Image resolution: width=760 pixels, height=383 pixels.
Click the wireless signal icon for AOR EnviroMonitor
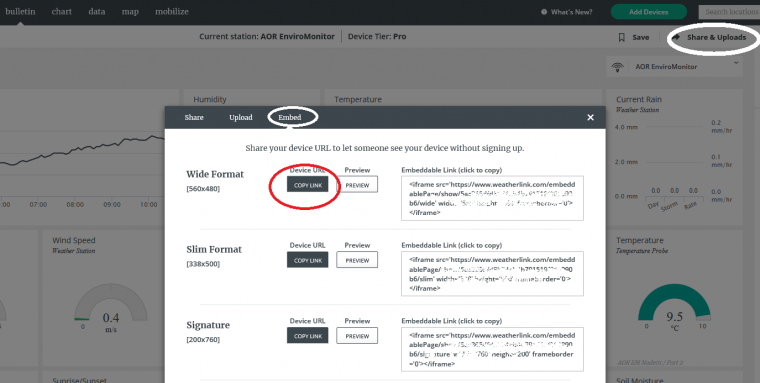[x=618, y=67]
